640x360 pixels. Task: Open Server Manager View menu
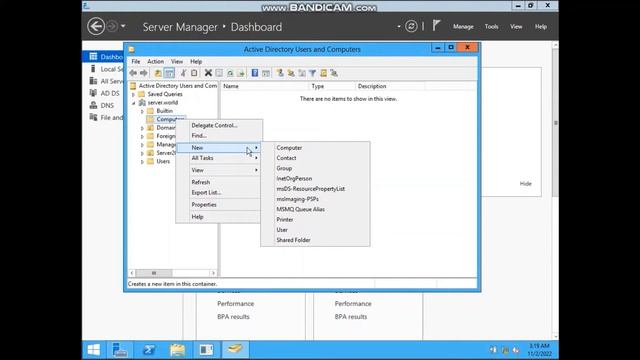click(x=516, y=27)
